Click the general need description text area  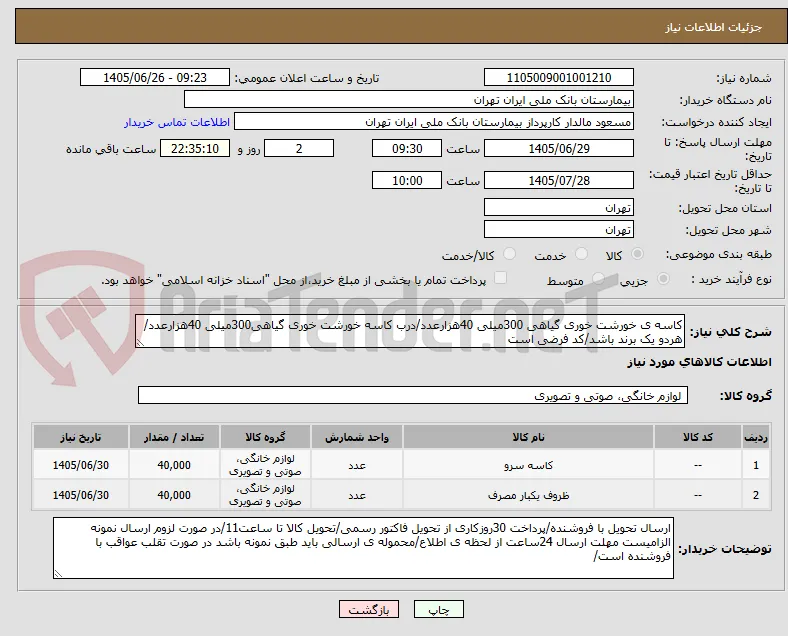coord(410,332)
